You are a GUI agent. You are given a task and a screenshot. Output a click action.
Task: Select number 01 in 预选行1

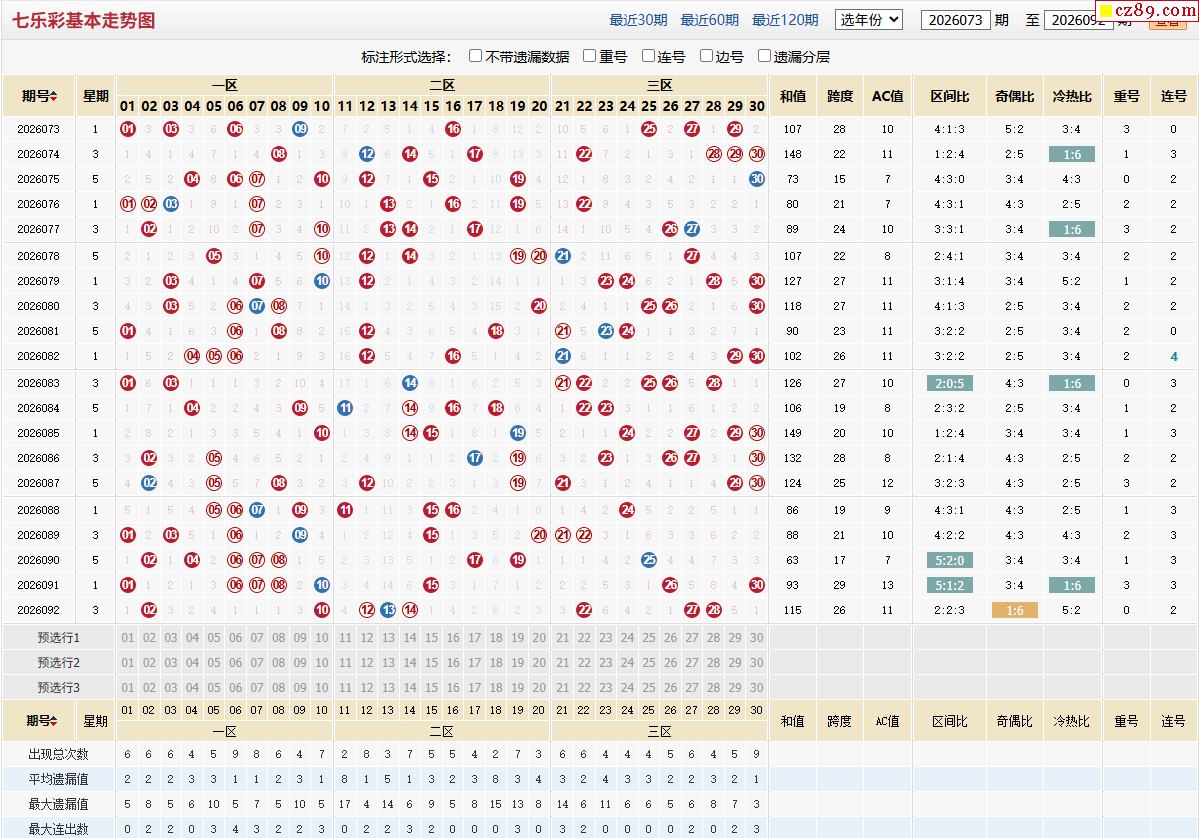point(128,638)
